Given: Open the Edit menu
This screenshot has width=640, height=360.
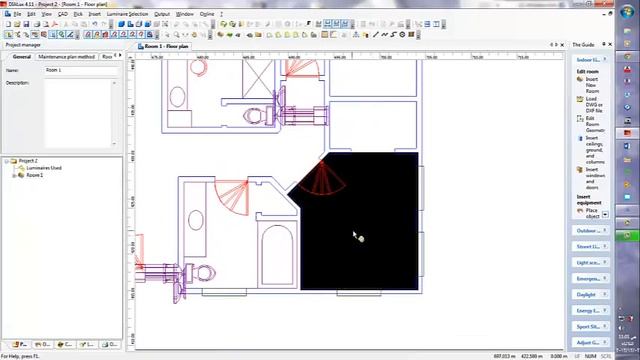Looking at the screenshot, I should (31, 14).
